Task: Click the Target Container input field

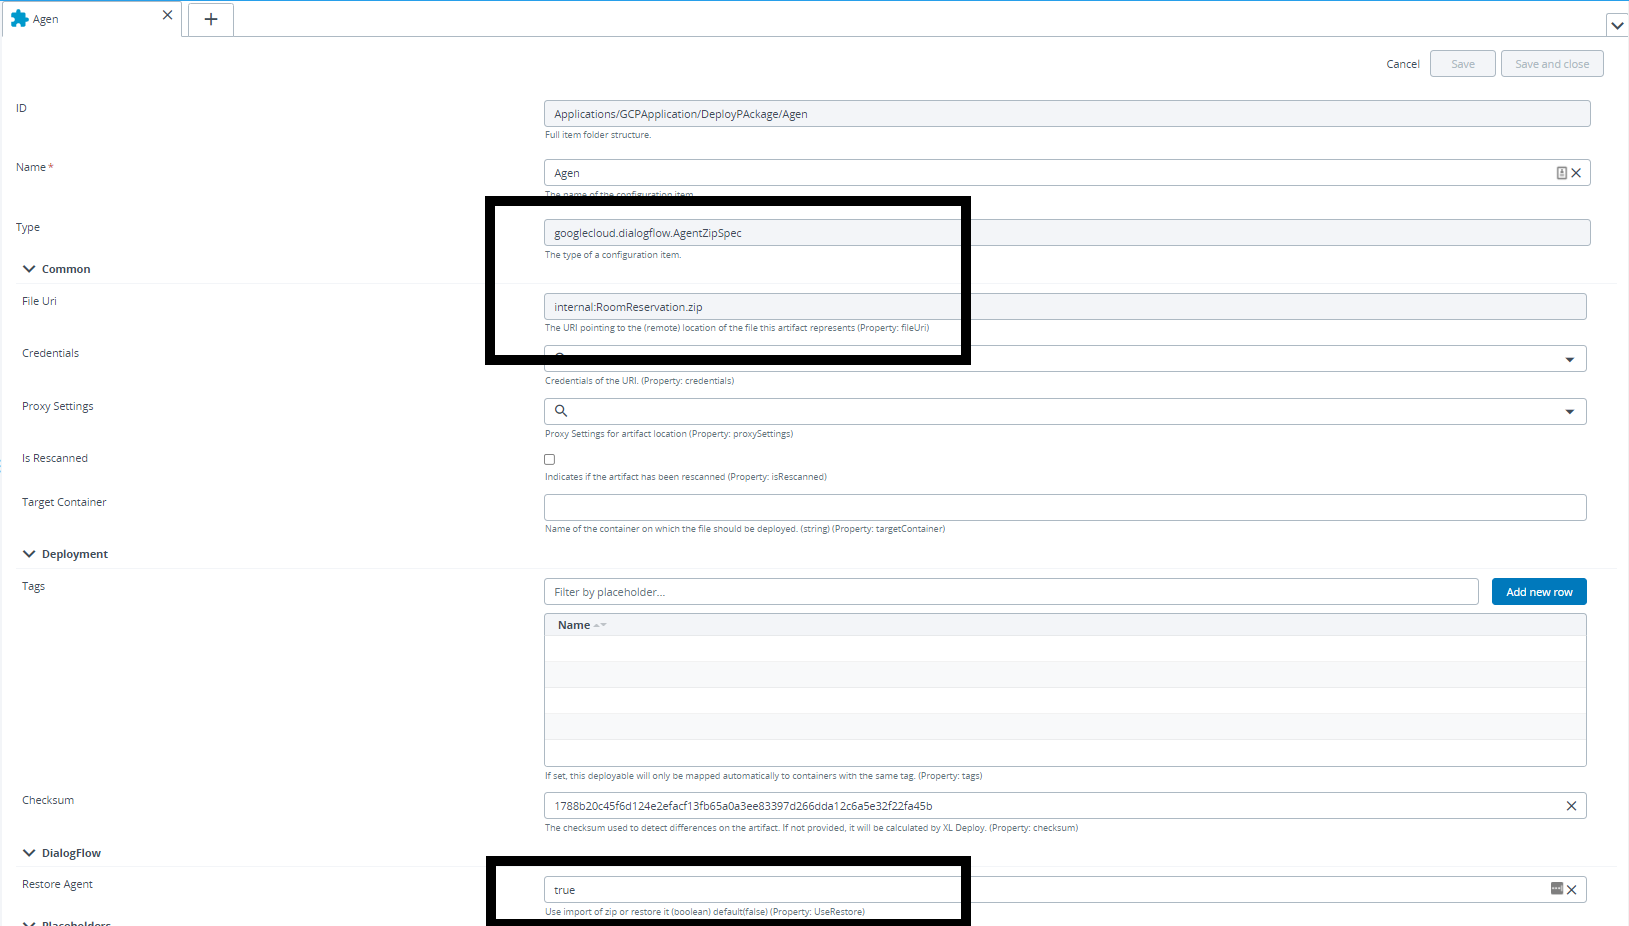Action: point(1064,508)
